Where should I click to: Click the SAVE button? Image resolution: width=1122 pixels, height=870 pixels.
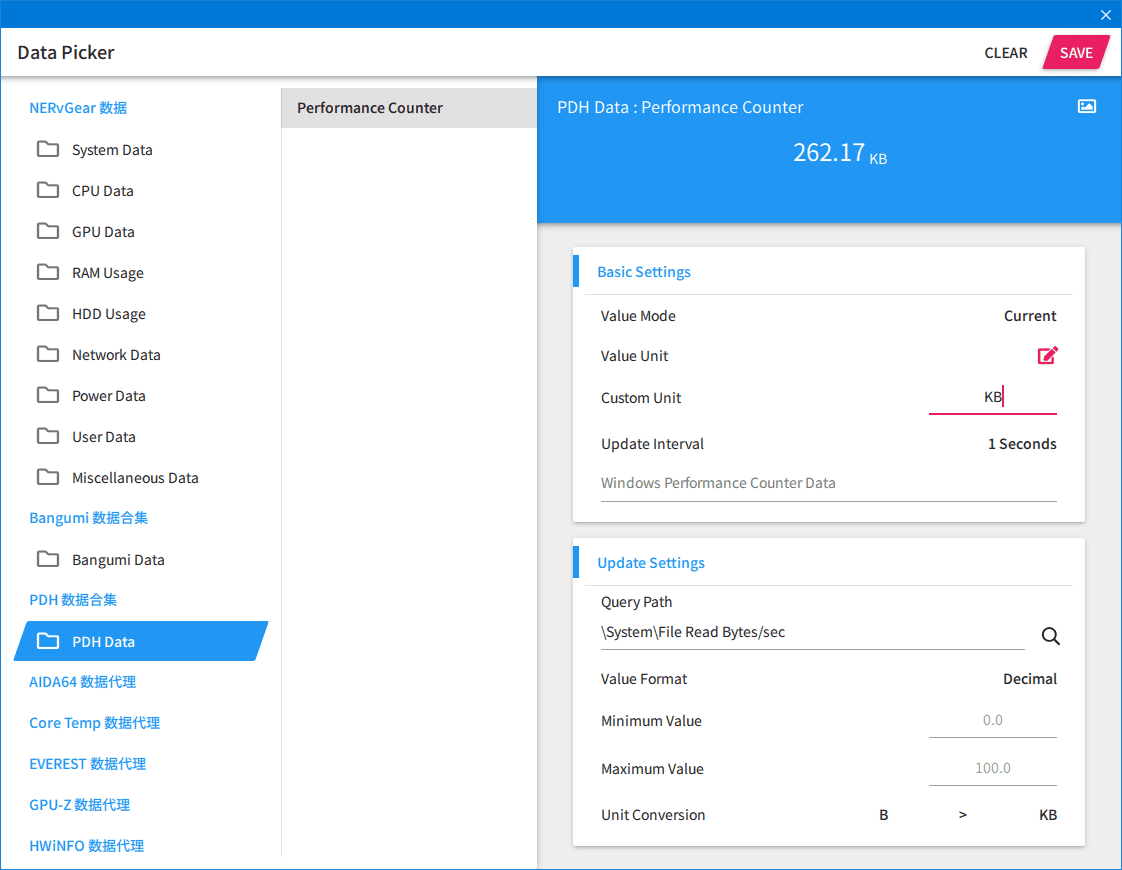click(1075, 53)
